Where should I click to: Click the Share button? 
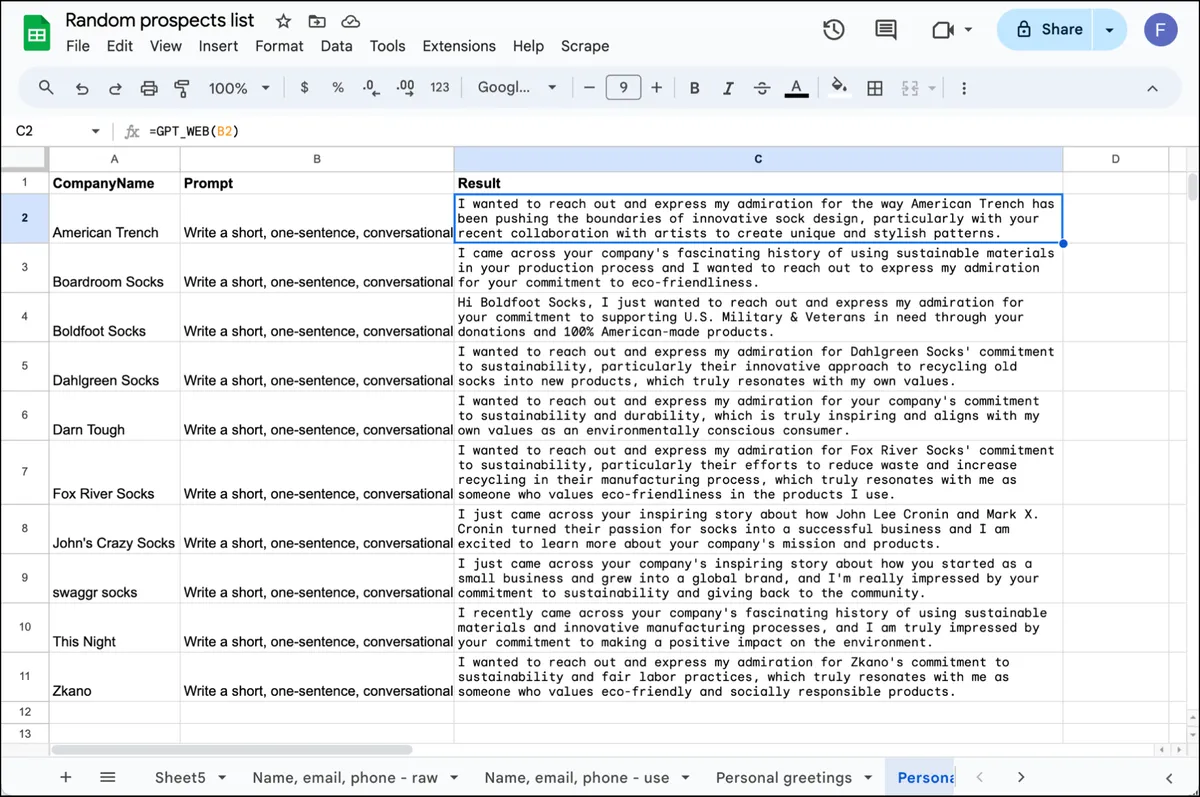coord(1046,30)
